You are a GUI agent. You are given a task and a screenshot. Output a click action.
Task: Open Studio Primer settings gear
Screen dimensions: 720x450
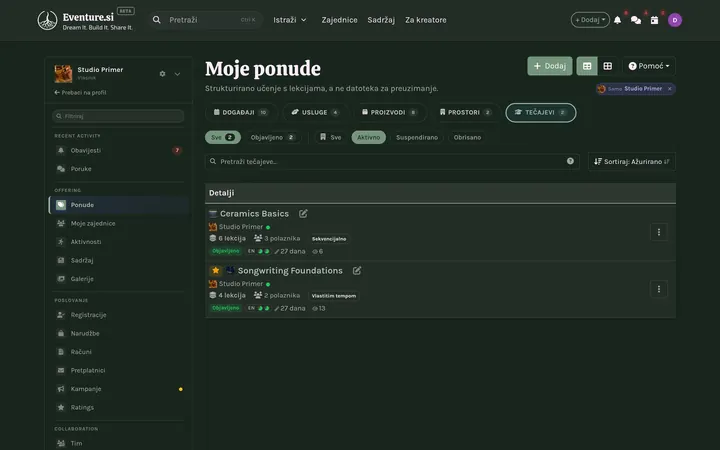(162, 73)
